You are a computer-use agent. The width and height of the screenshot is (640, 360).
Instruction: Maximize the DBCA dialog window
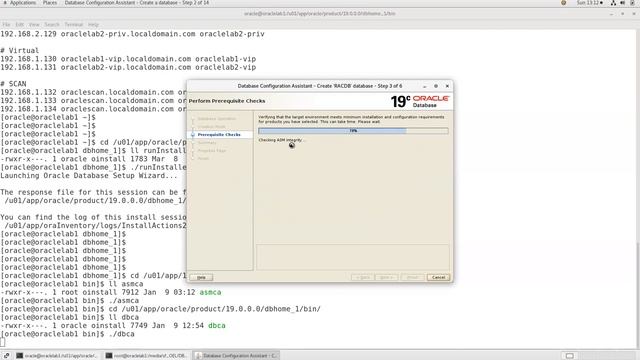point(436,86)
